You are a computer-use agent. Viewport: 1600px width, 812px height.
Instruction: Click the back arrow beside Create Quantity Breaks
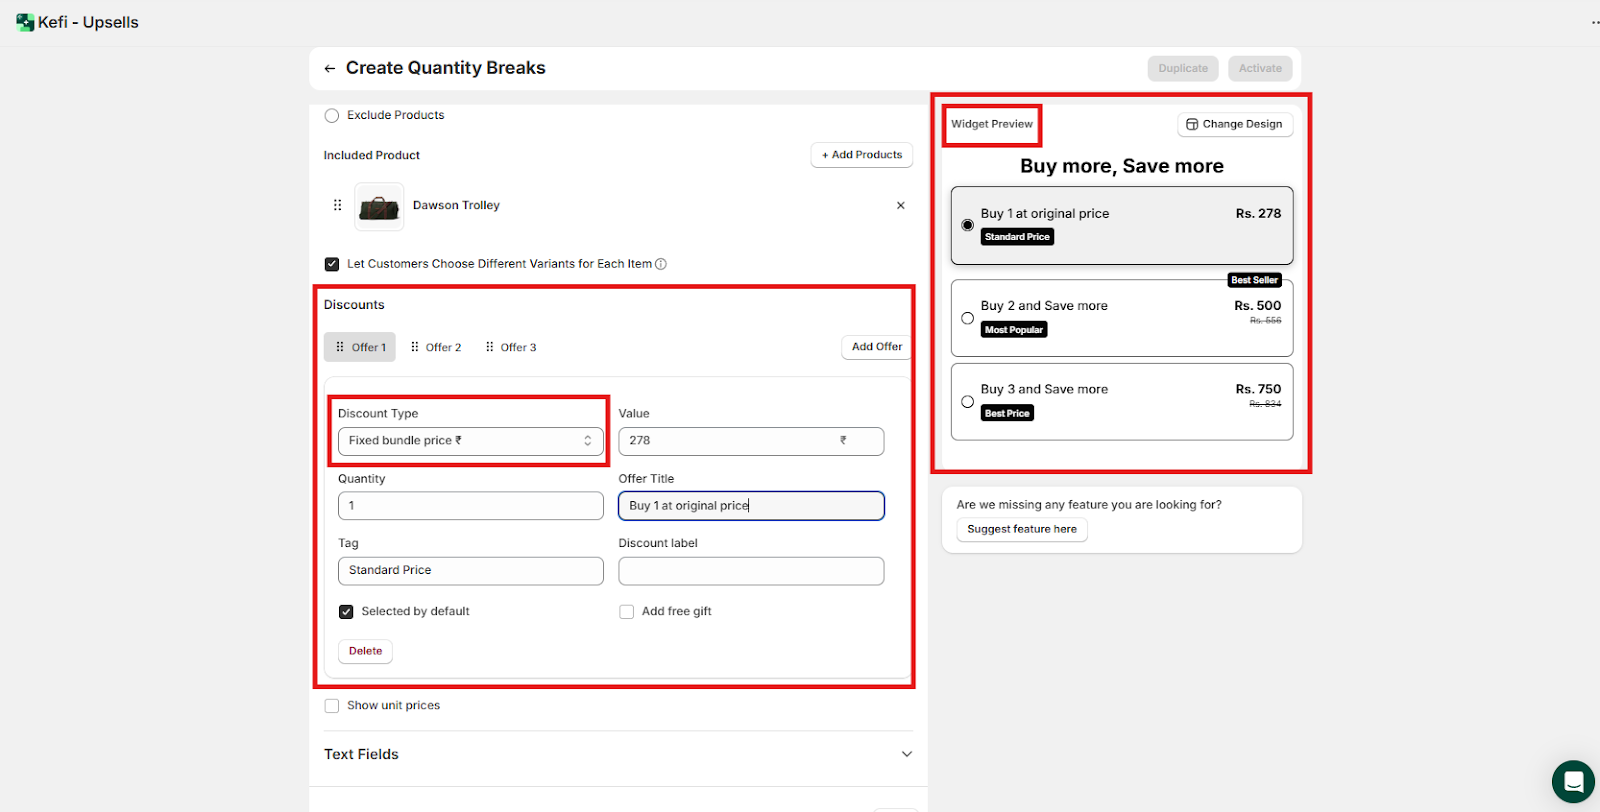pos(329,69)
